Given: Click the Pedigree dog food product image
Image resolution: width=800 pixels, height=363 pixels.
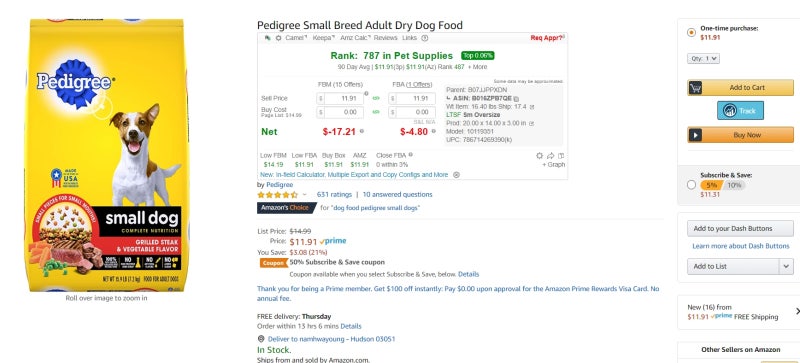Looking at the screenshot, I should (x=106, y=155).
